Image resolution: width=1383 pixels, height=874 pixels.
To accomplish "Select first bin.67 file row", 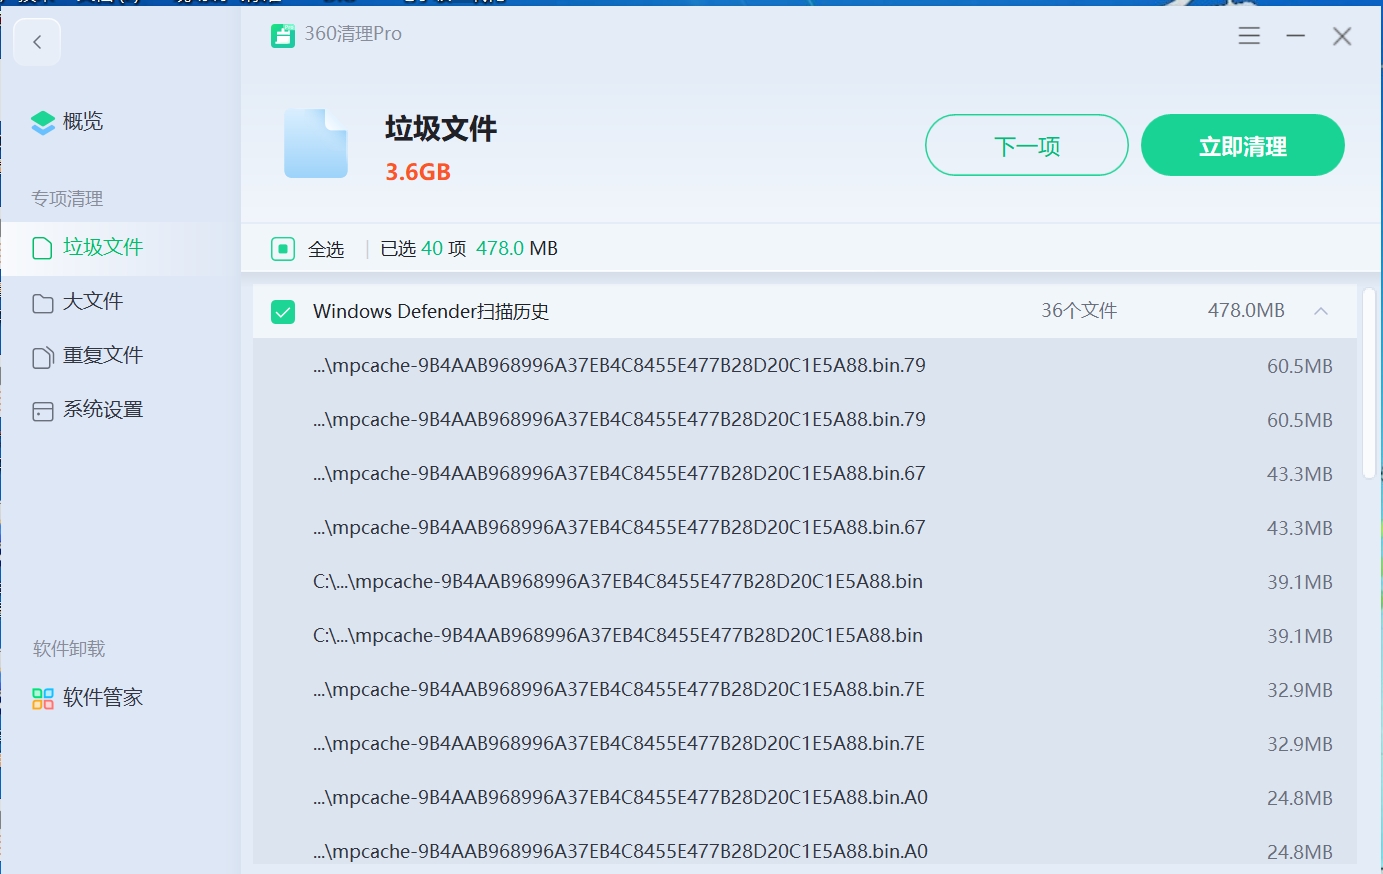I will pos(805,474).
